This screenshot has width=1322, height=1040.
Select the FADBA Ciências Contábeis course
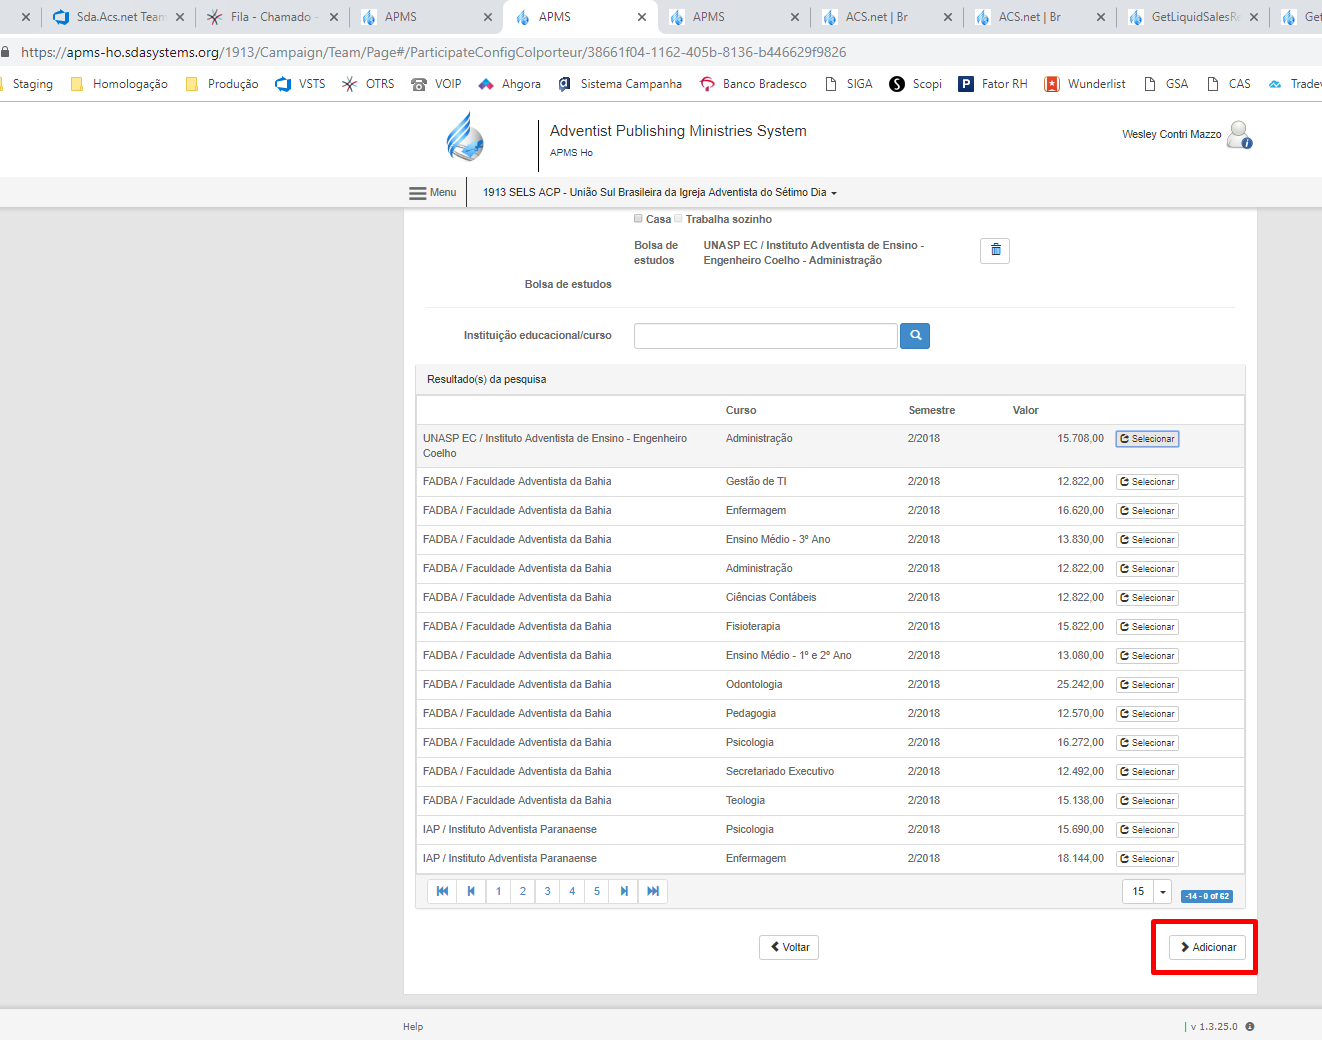click(1147, 598)
